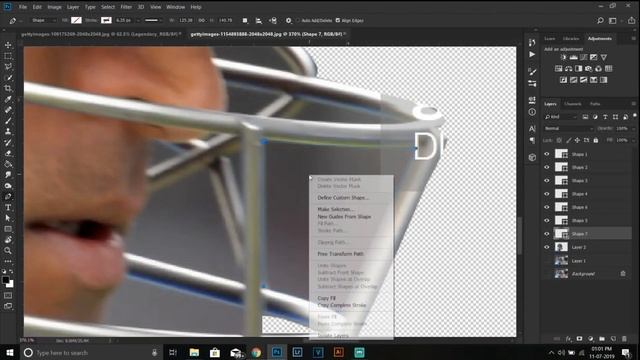This screenshot has height=360, width=640.
Task: Select the Horizontal Type tool
Action: point(8,207)
